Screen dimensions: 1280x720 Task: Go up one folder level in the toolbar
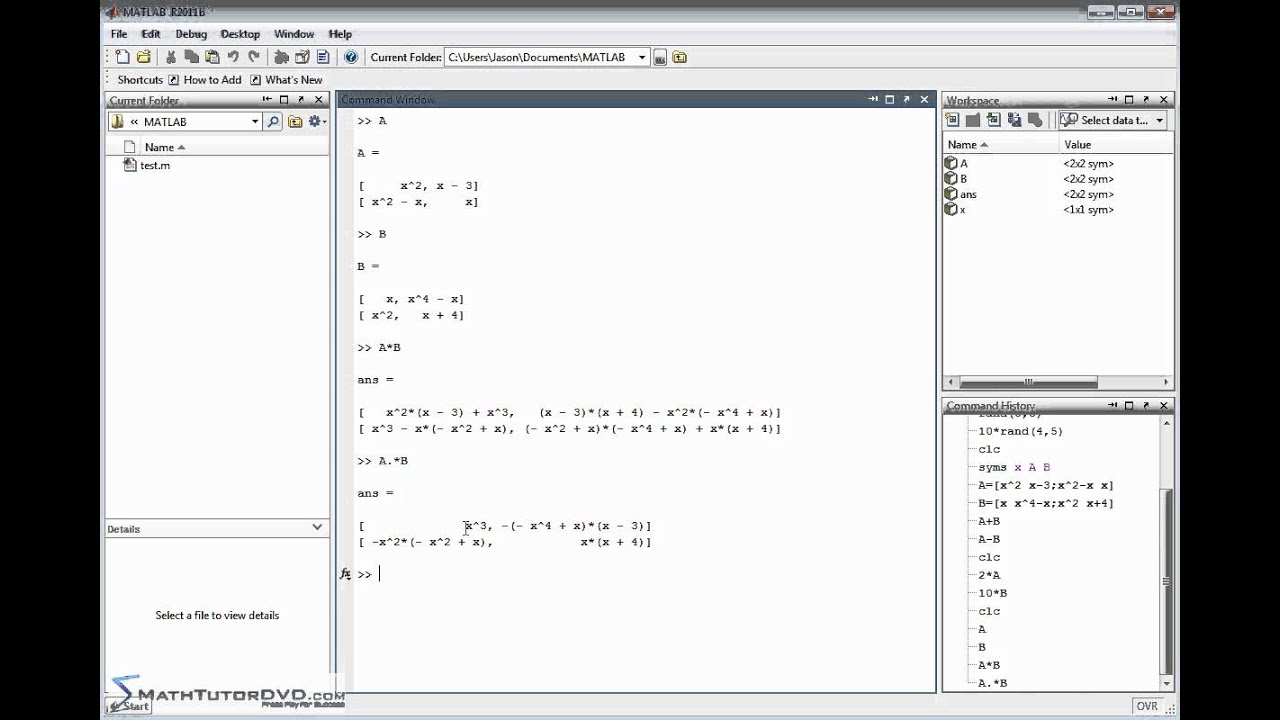(680, 58)
